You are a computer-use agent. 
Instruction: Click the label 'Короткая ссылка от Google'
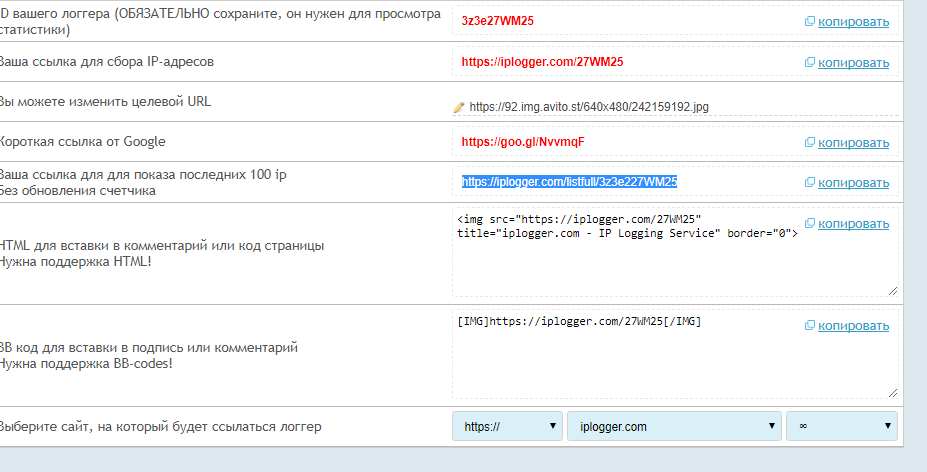(x=82, y=142)
